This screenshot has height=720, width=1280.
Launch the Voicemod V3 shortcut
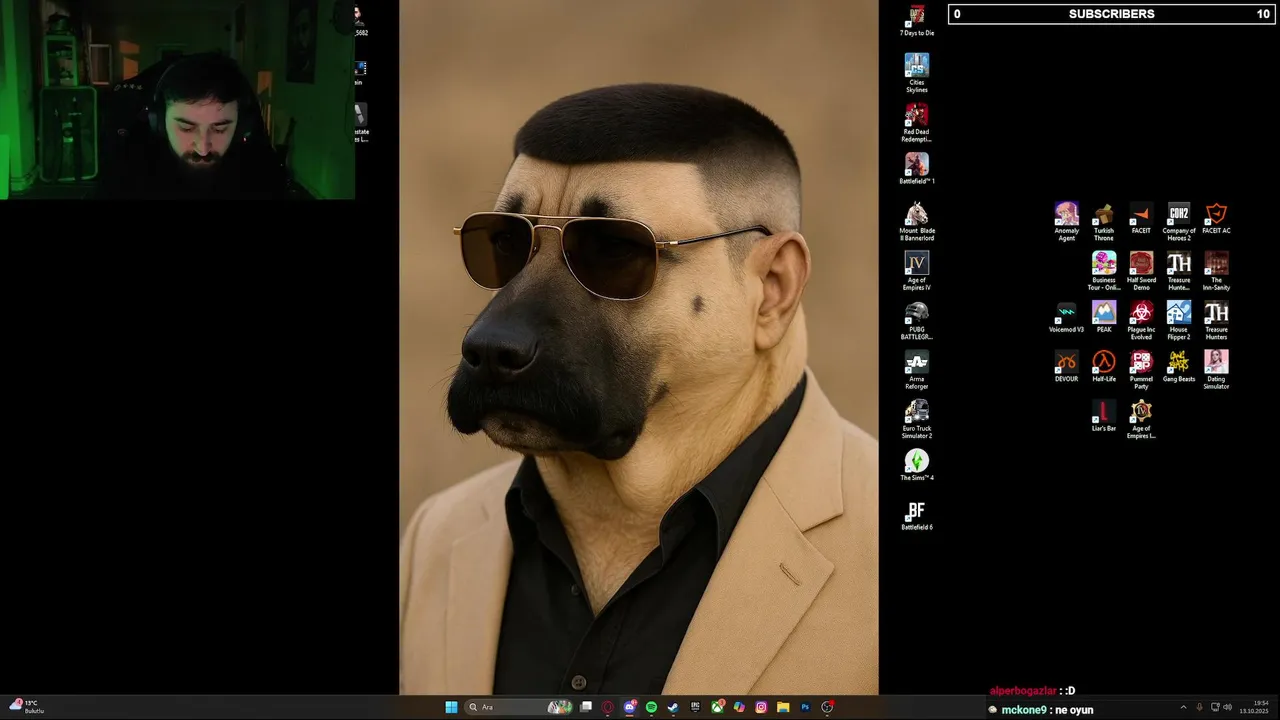tap(1067, 317)
